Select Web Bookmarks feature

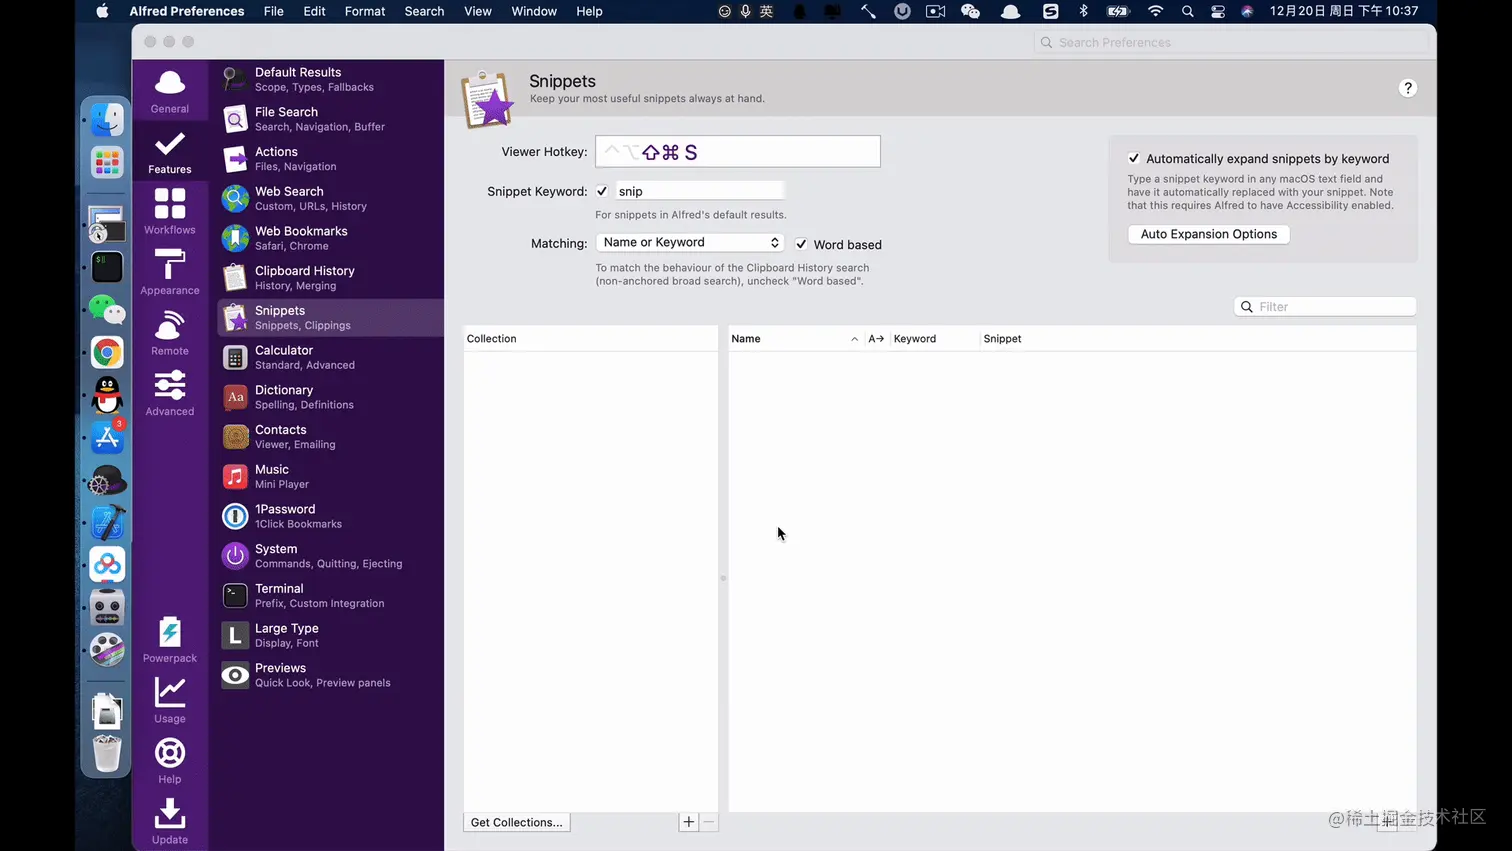330,238
